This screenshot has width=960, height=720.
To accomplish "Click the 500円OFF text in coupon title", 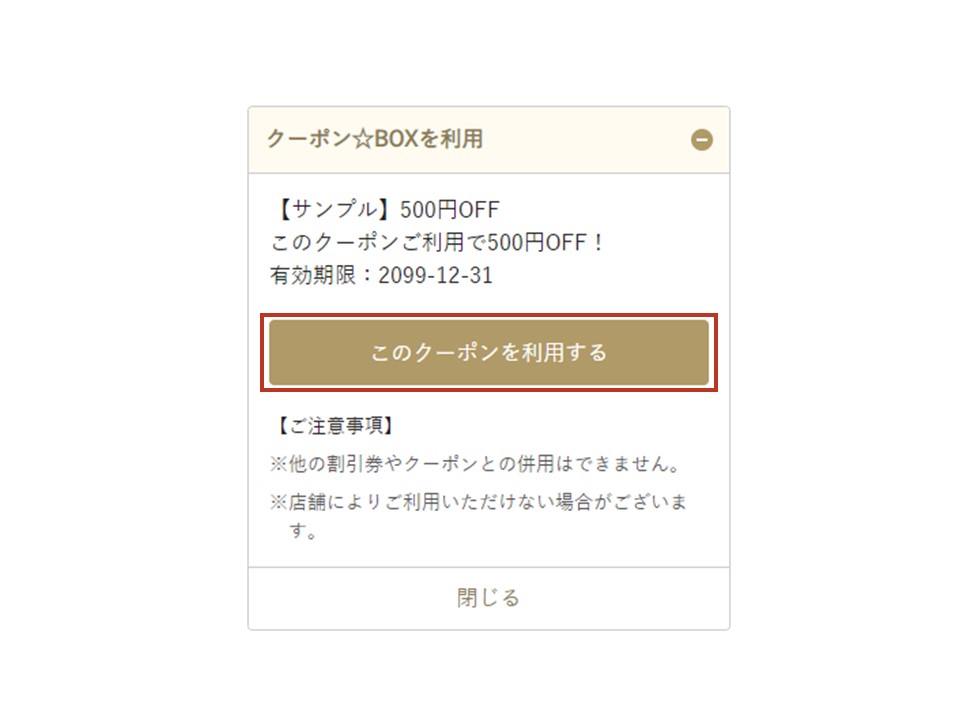I will click(x=449, y=210).
